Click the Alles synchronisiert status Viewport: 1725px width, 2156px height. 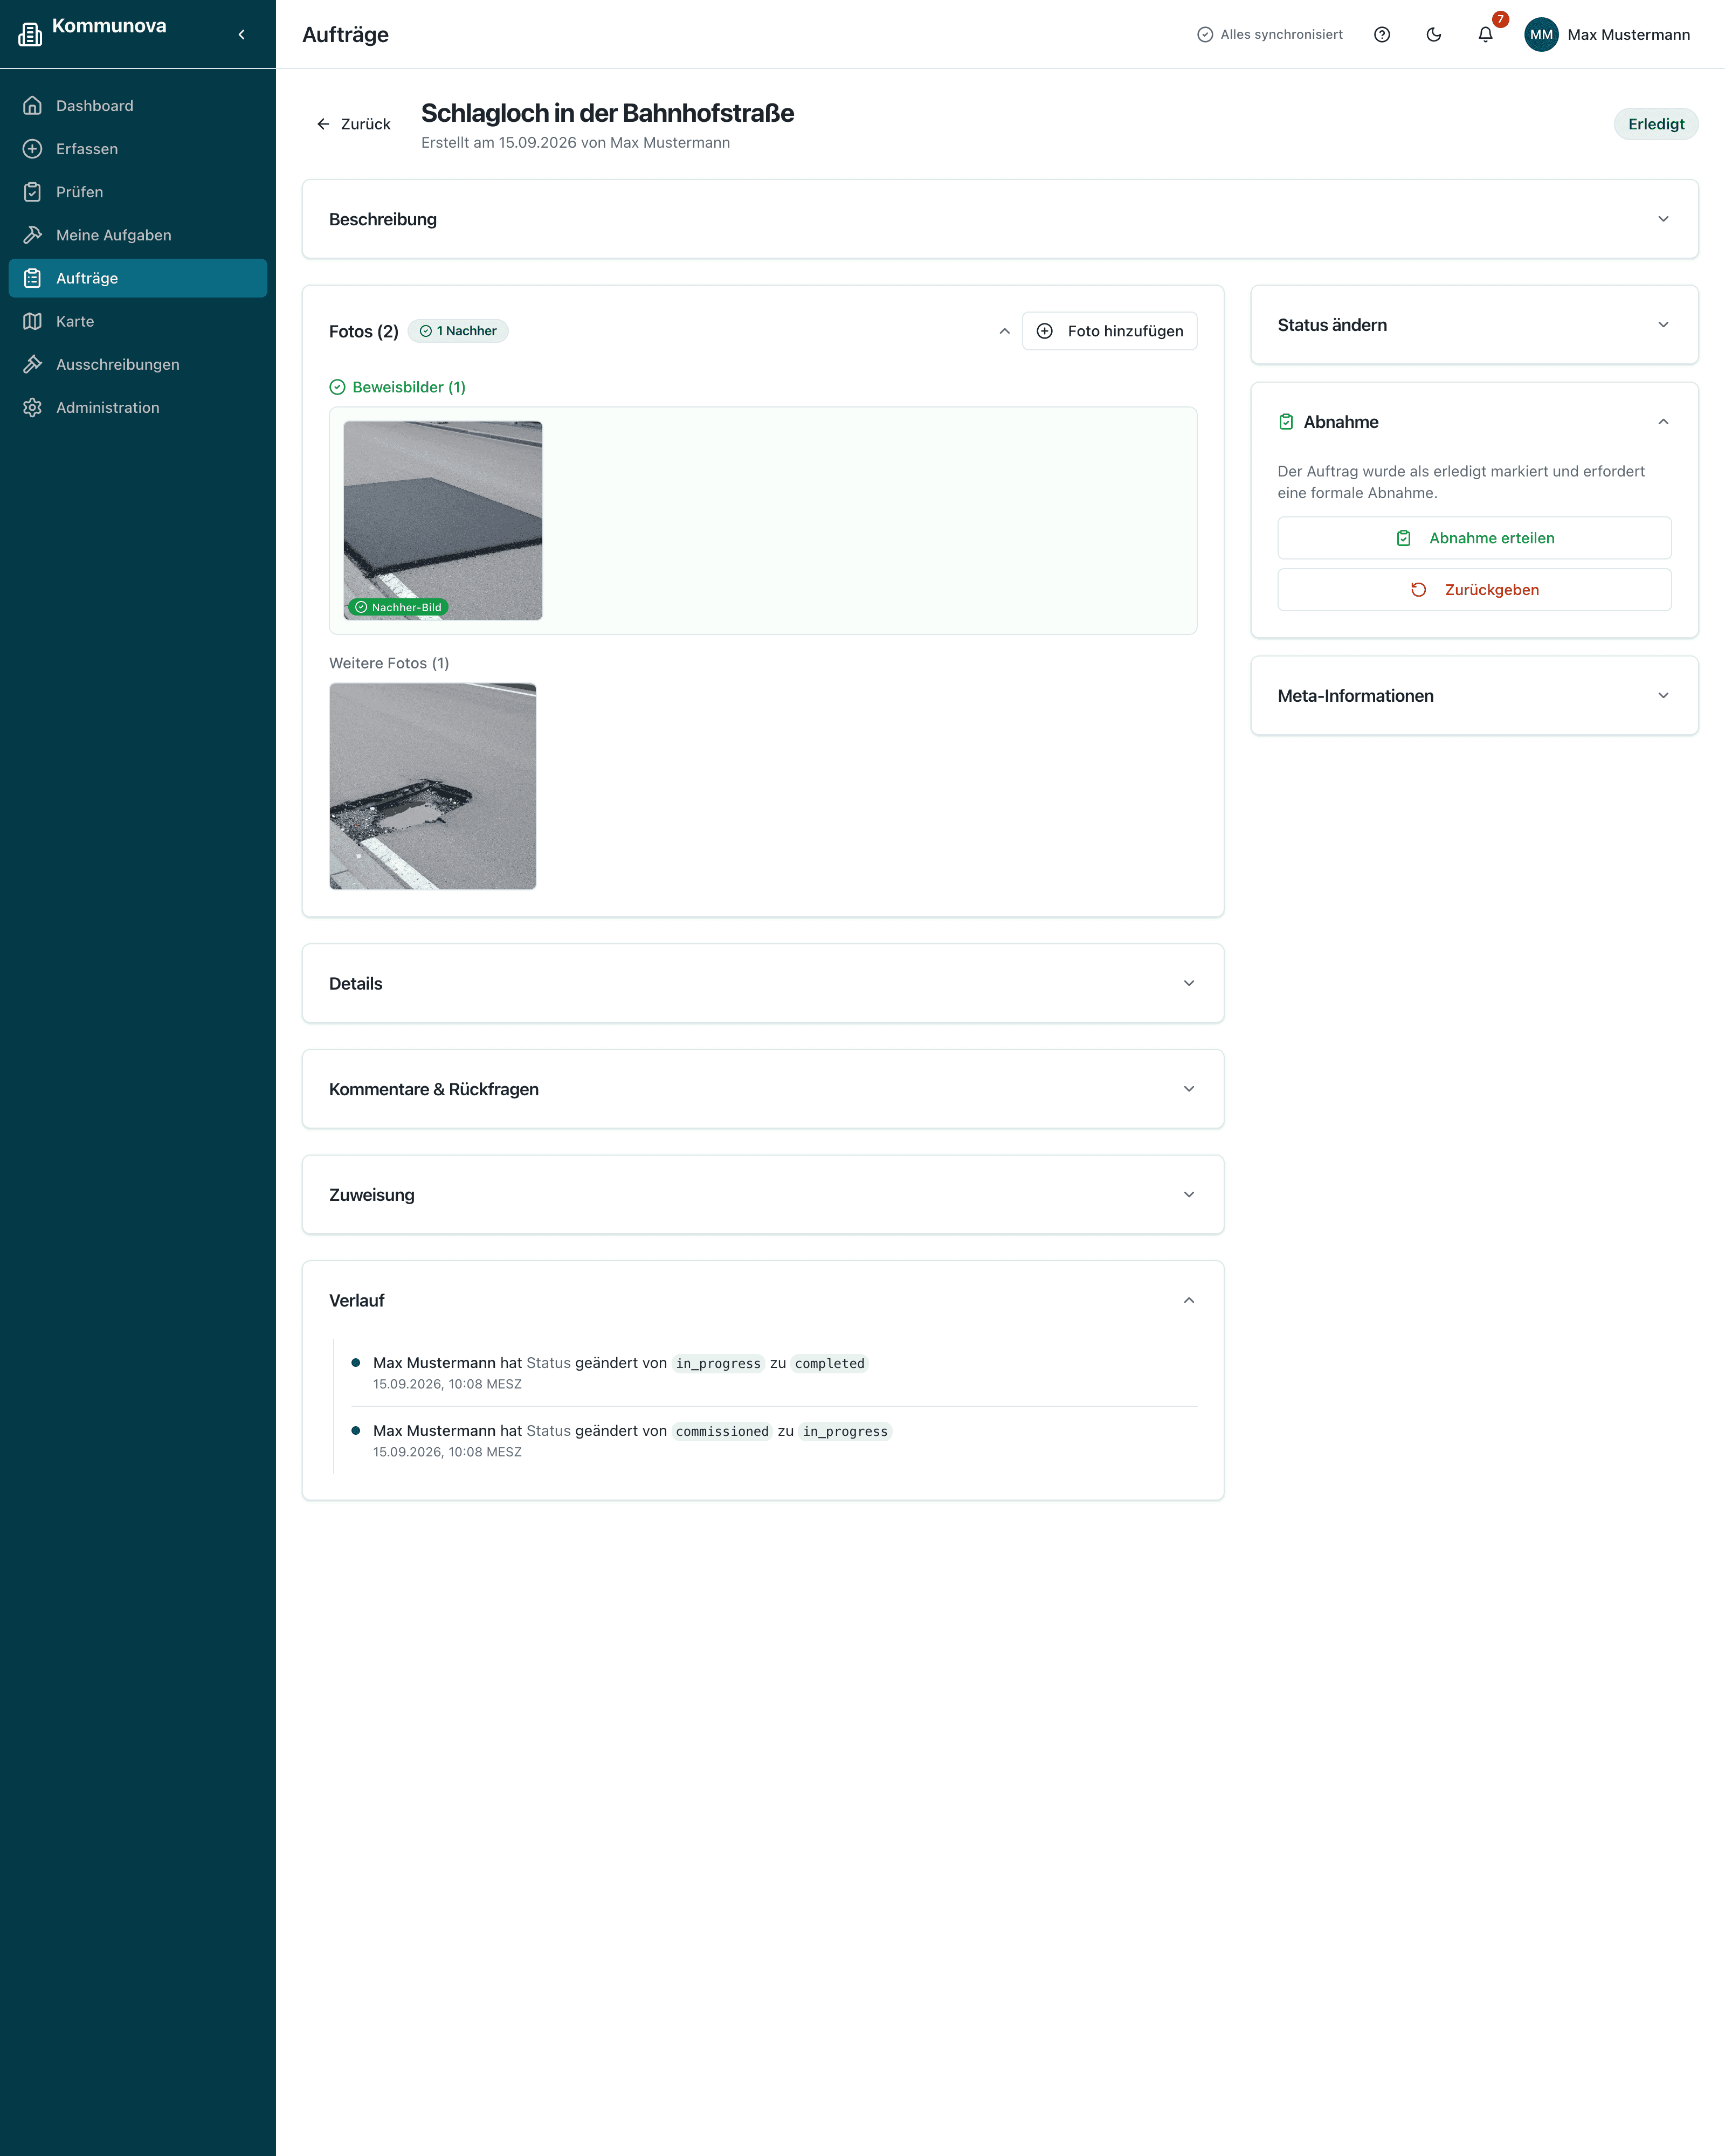pos(1270,34)
